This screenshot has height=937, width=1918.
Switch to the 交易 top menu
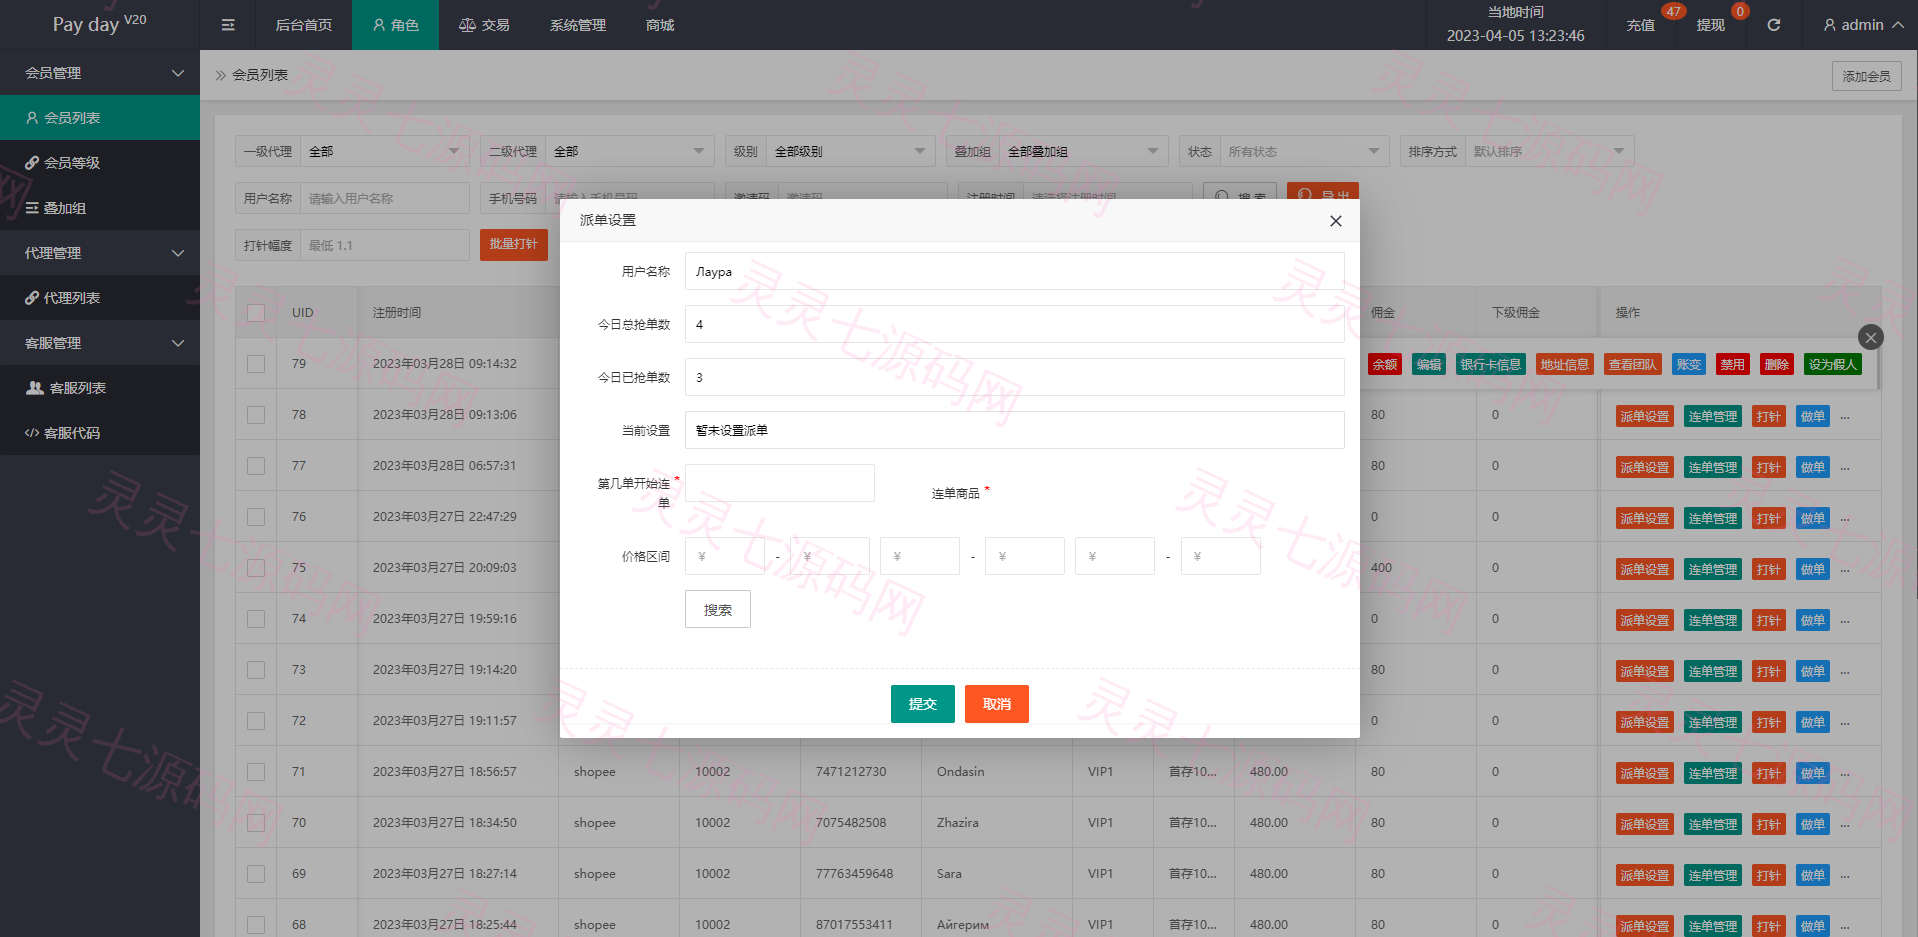(484, 25)
